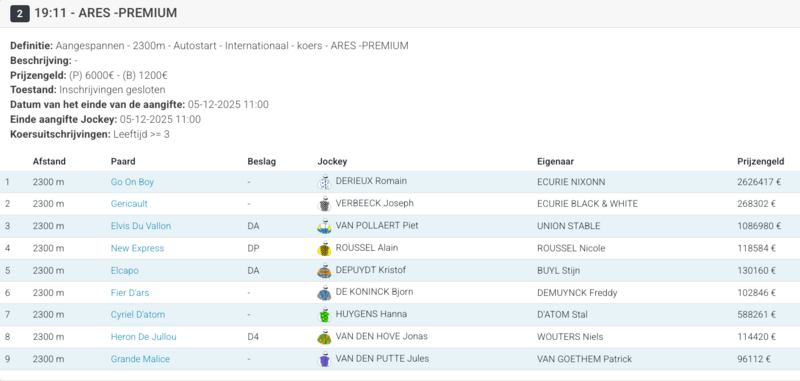
Task: Click HUYGENS Hanna's green silks icon
Action: coord(324,315)
